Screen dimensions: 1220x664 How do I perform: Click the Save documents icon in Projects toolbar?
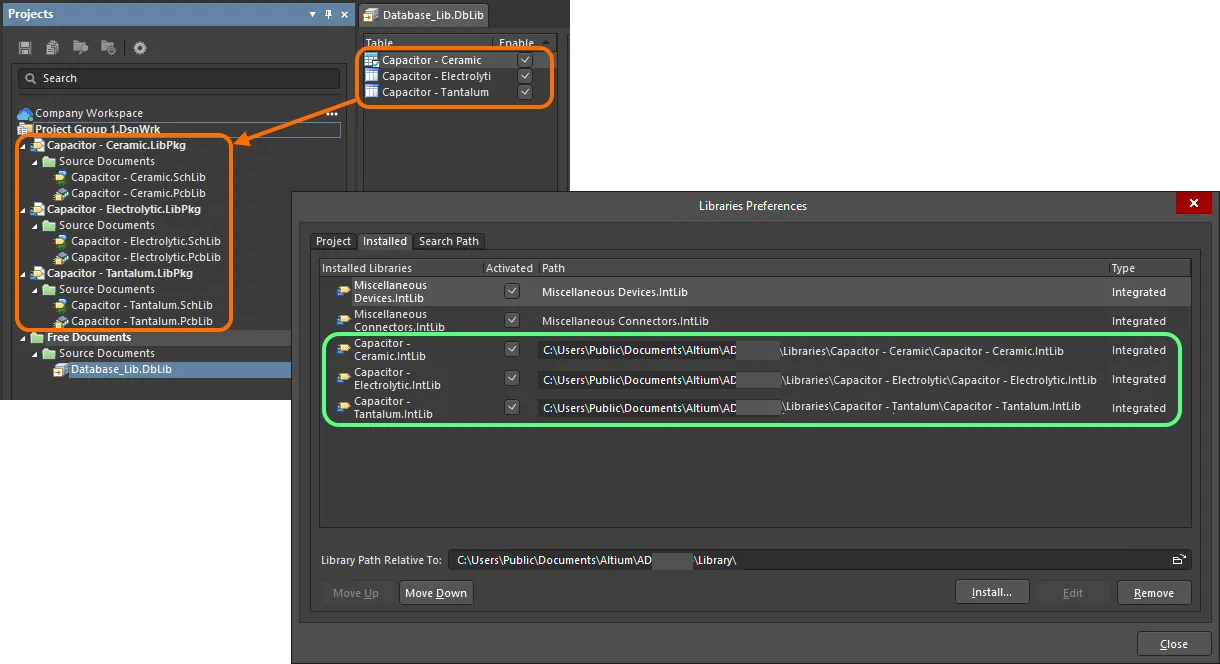[24, 47]
